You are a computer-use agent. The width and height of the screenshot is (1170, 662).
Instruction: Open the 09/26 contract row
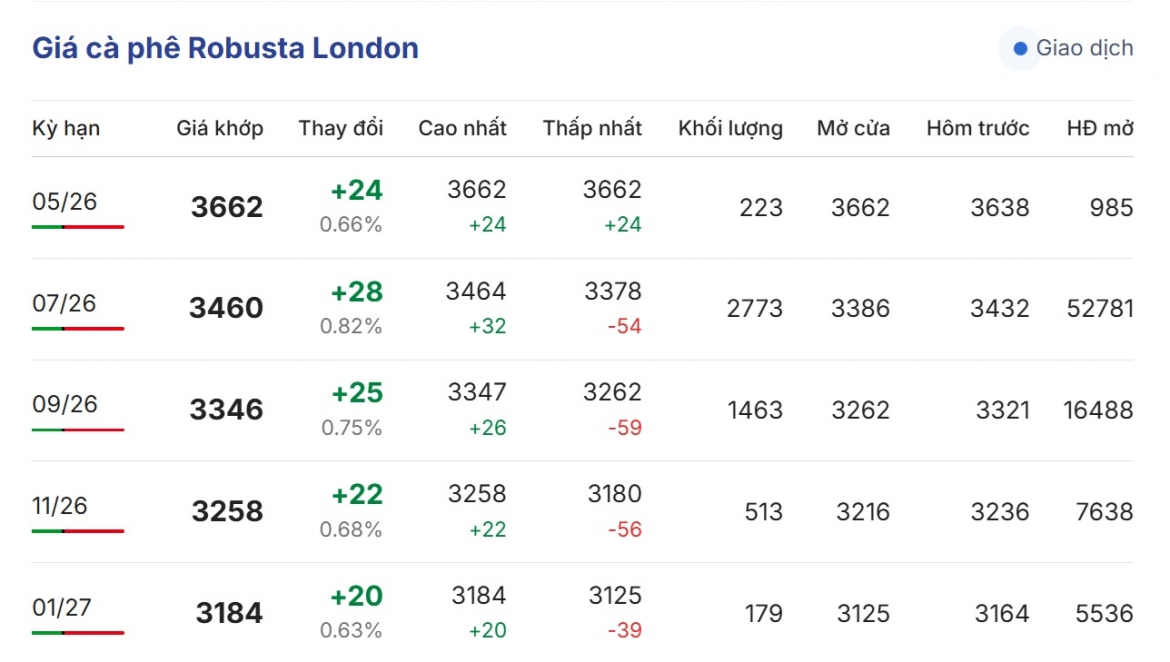tap(582, 410)
